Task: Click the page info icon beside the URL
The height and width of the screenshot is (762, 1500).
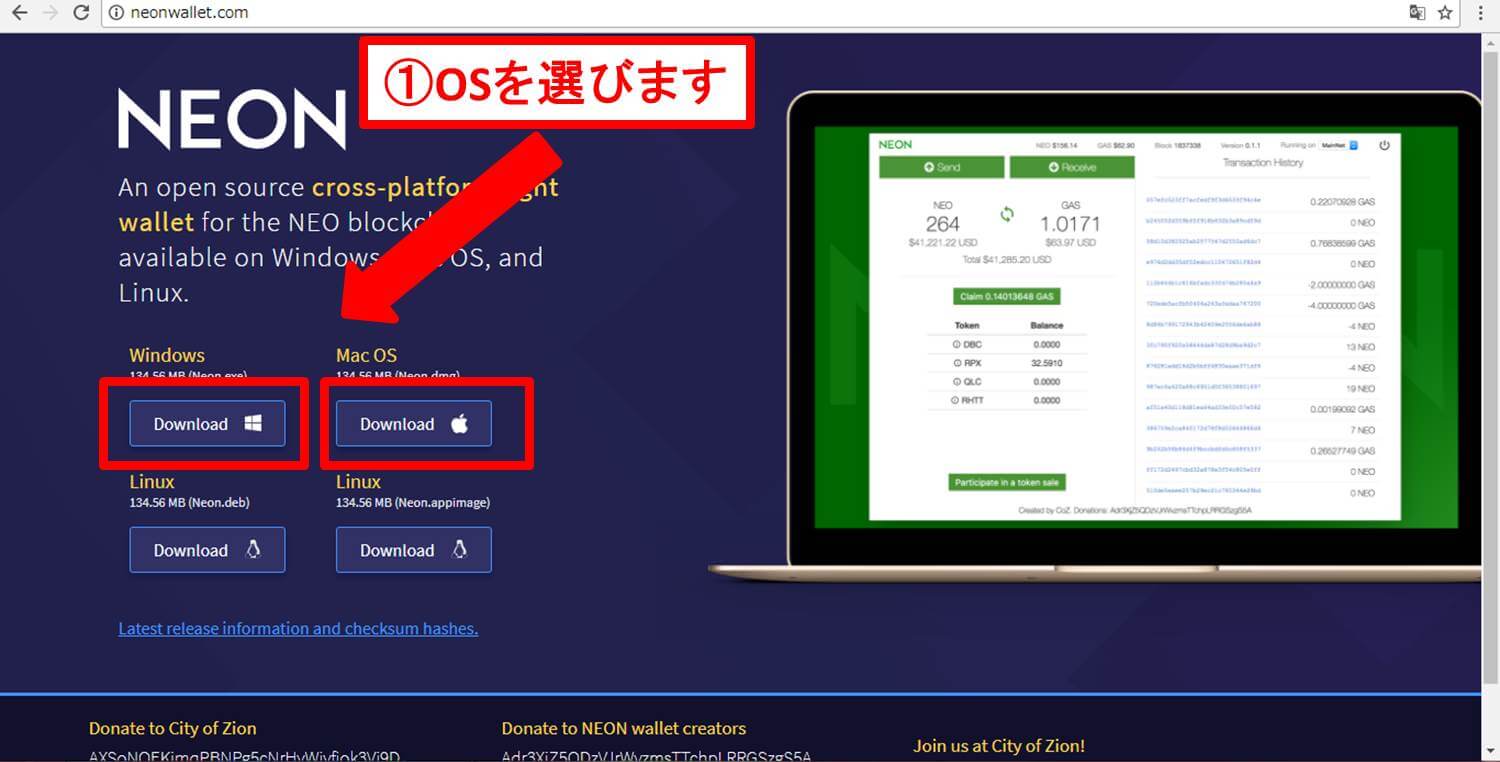Action: [118, 13]
